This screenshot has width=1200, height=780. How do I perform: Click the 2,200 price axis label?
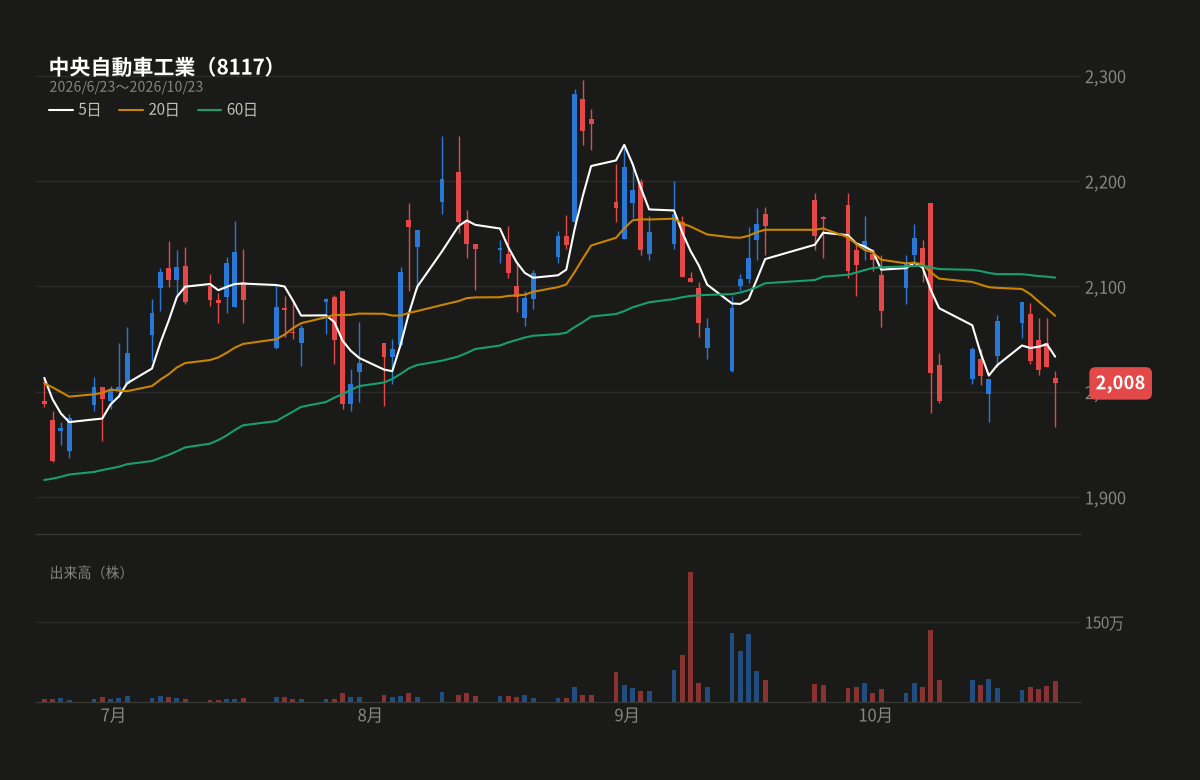pos(1105,182)
